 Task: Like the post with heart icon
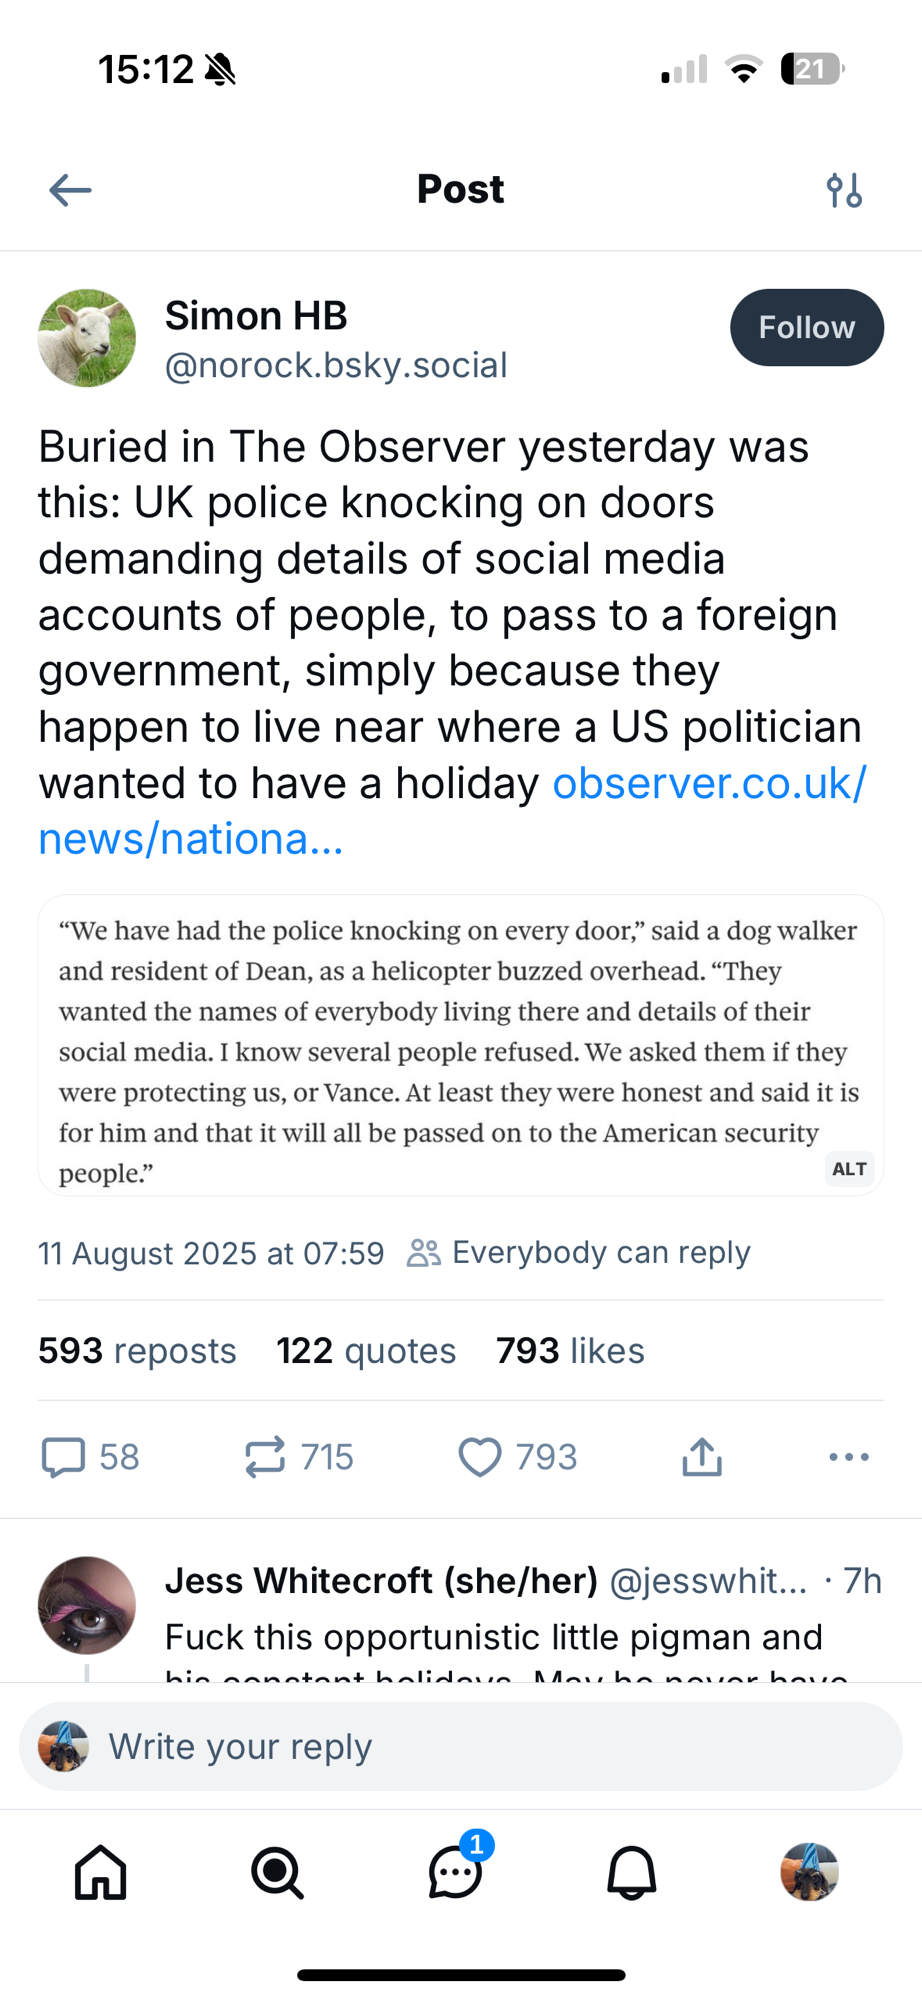(x=480, y=1457)
